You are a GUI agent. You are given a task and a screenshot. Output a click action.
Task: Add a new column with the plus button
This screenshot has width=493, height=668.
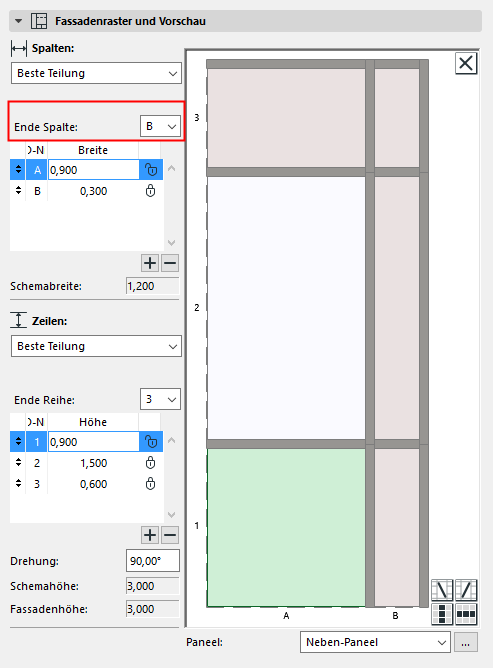150,263
